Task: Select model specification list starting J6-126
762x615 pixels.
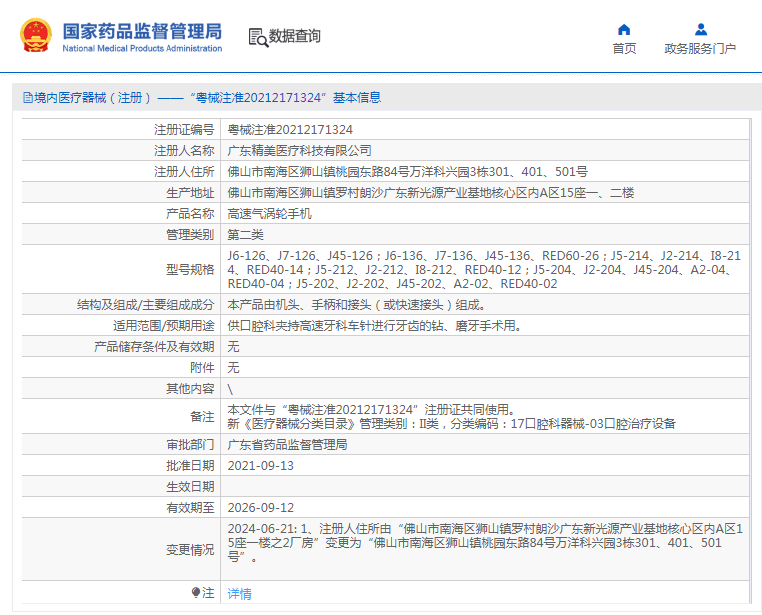Action: coord(484,270)
